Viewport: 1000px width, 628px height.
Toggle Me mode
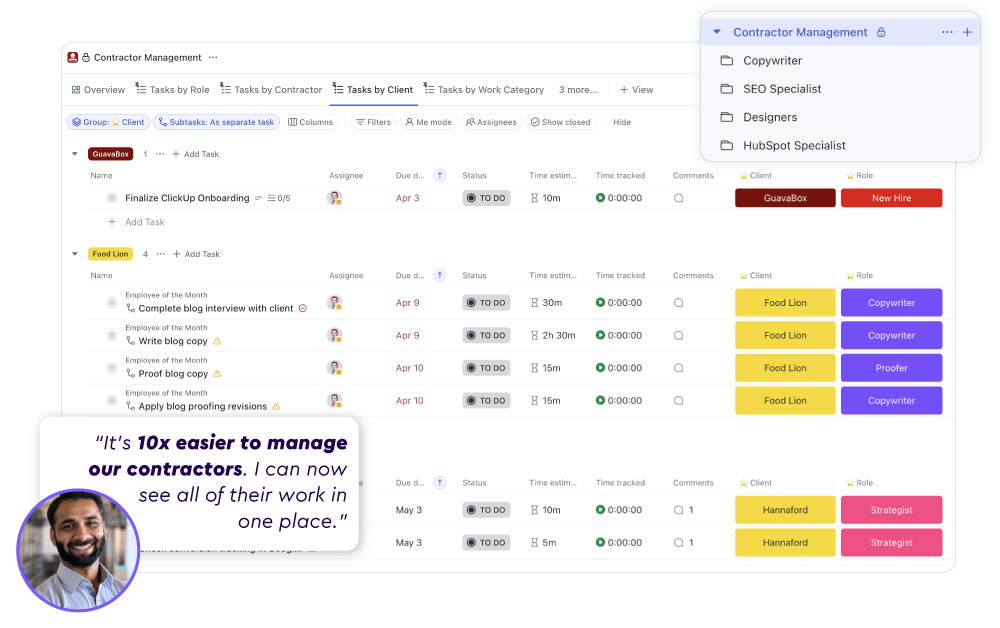tap(429, 122)
